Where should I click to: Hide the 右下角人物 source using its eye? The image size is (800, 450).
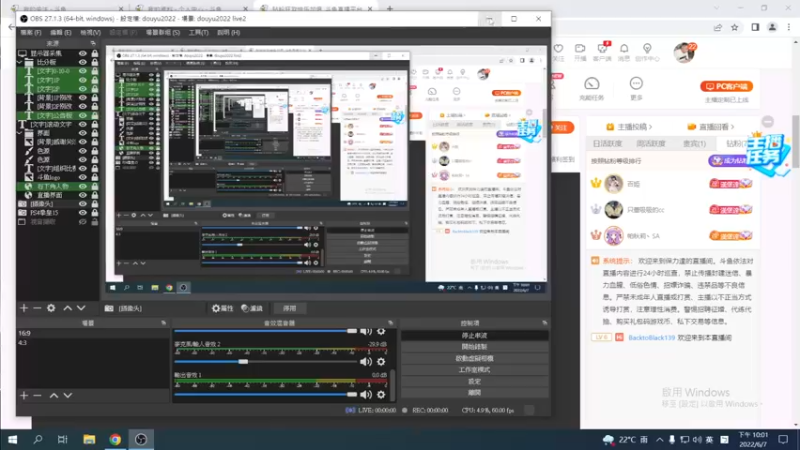83,186
